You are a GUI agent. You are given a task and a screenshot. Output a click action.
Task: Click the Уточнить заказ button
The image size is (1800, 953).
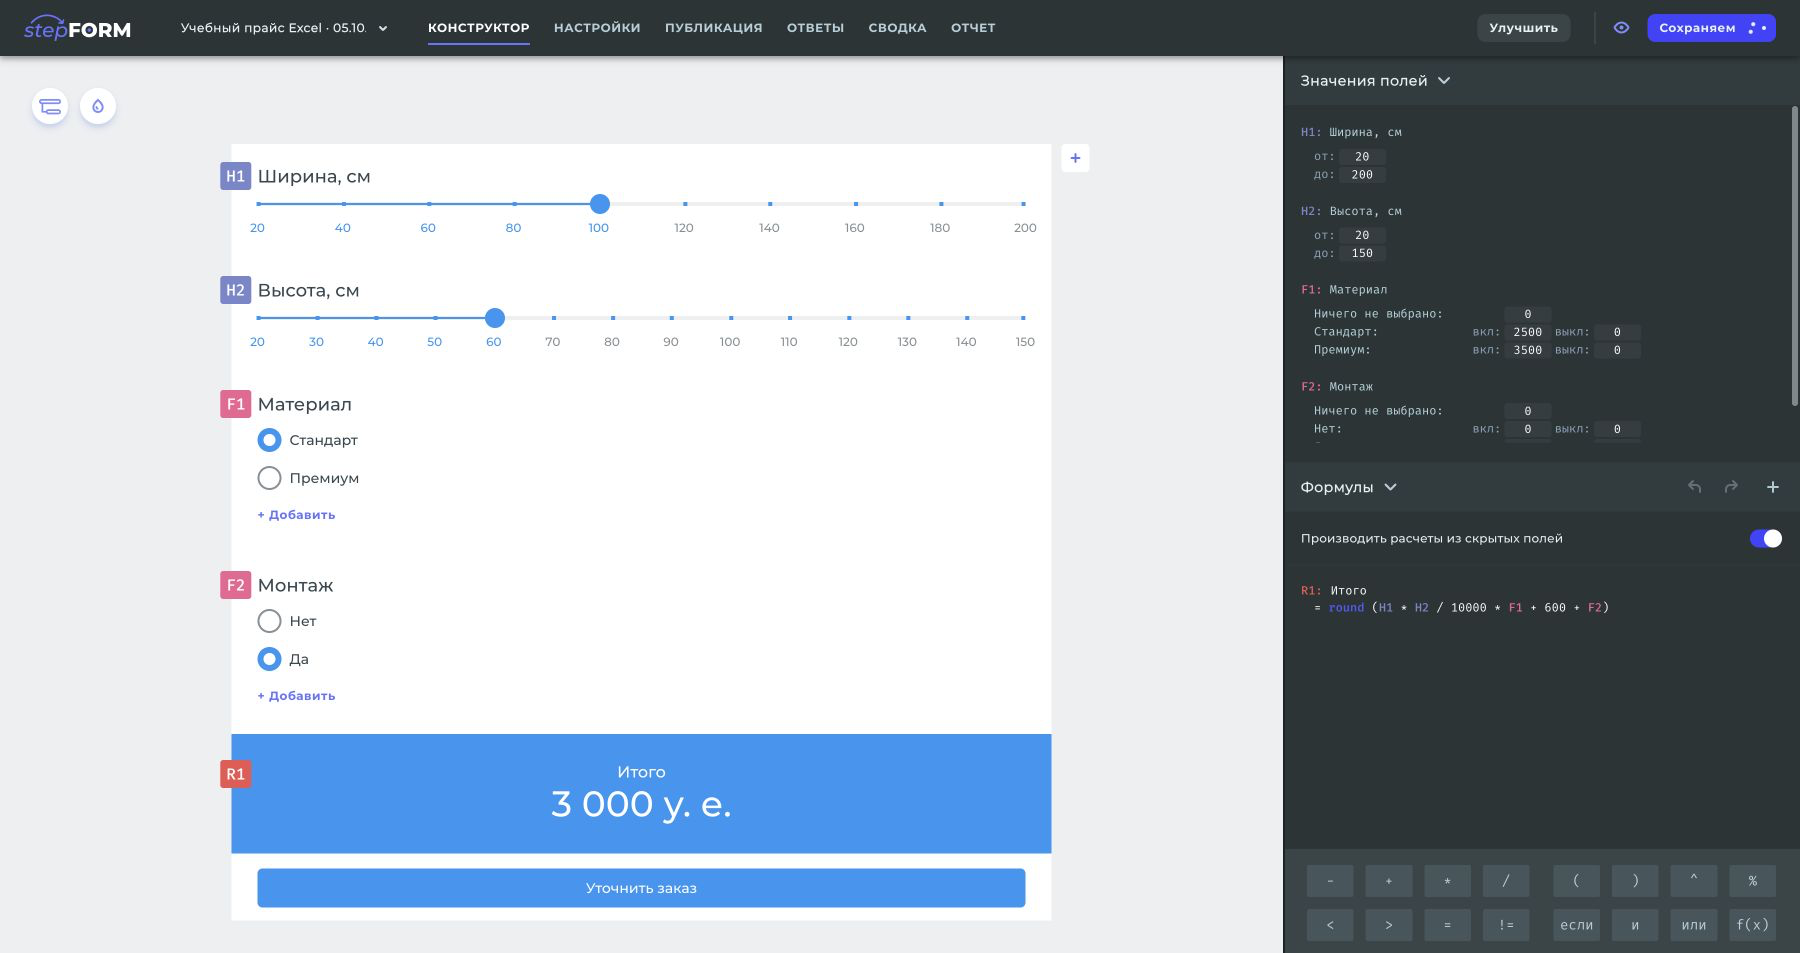coord(641,888)
